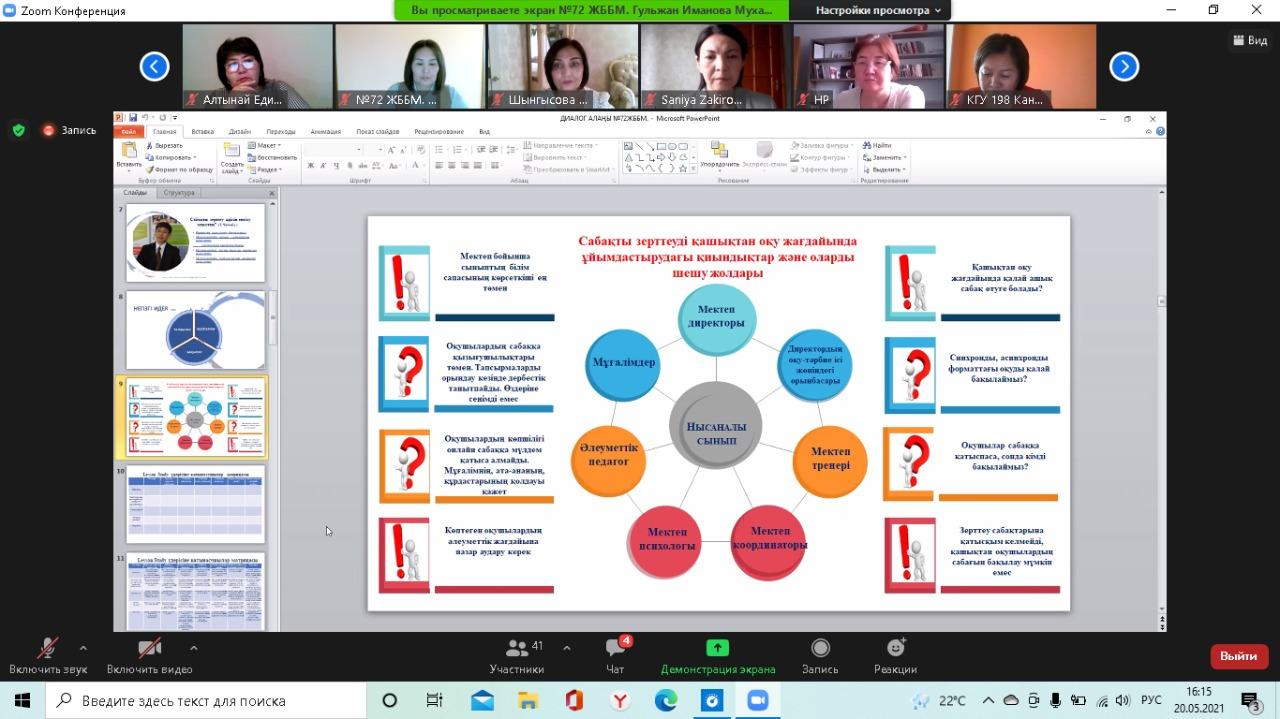Switch to the Вид view layout
The image size is (1280, 719).
click(x=1251, y=41)
